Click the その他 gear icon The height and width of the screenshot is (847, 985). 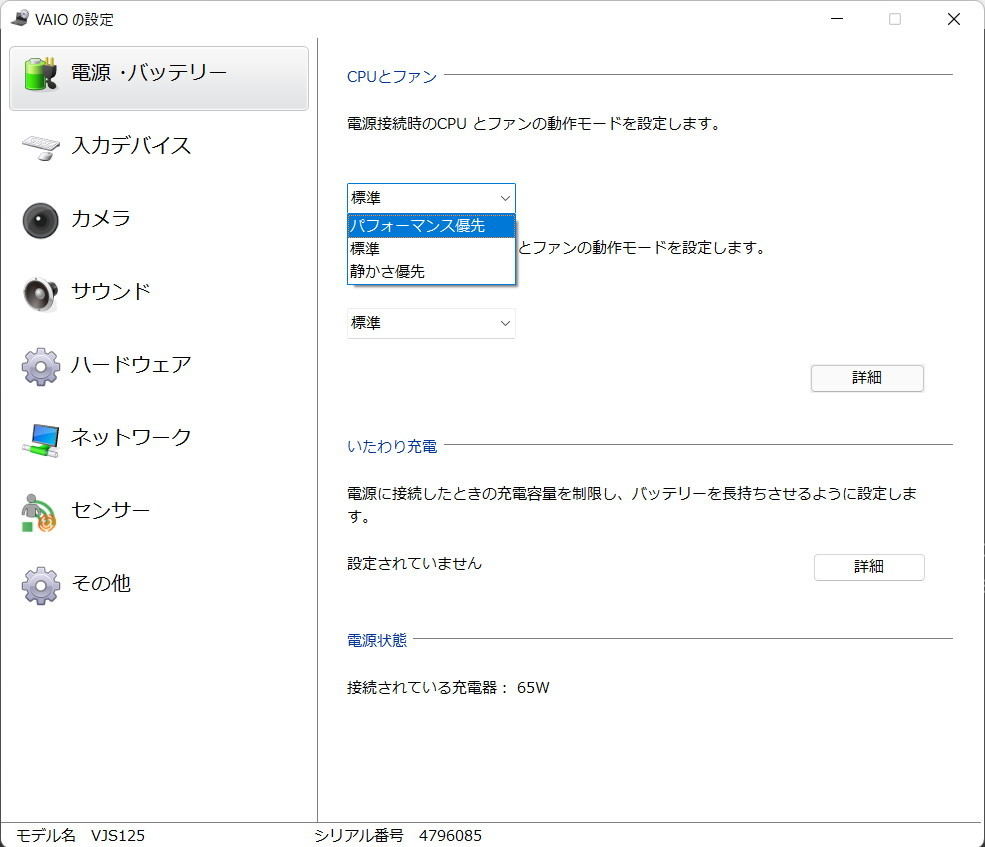pyautogui.click(x=40, y=586)
